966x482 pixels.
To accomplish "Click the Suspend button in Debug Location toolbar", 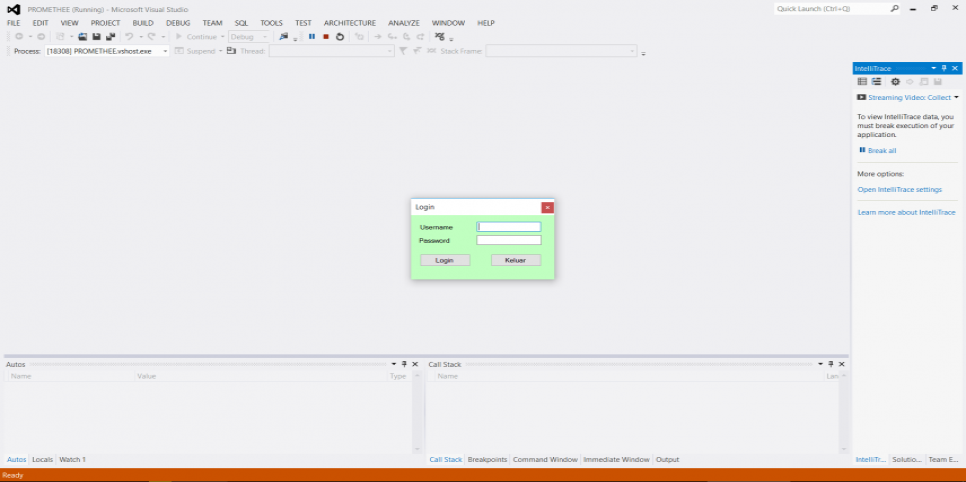I will (x=195, y=51).
